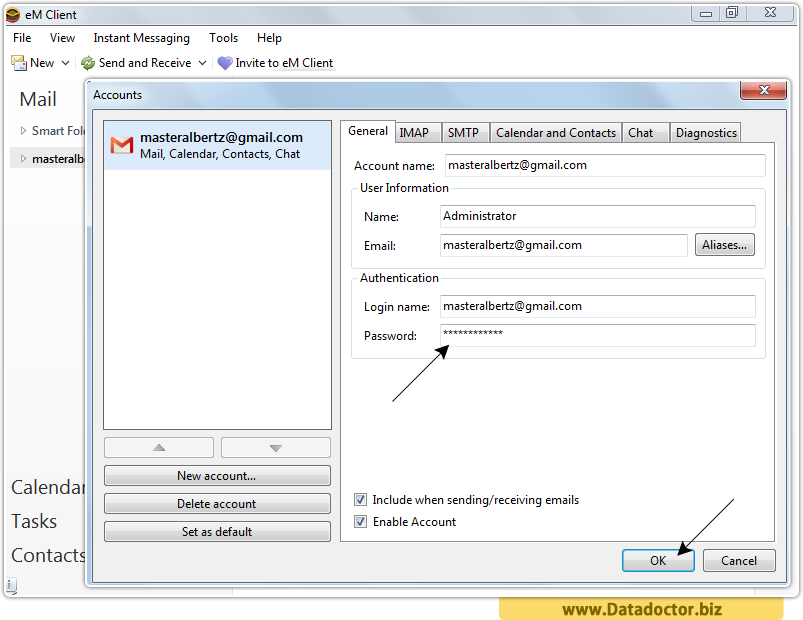Open the Instant Messaging menu
This screenshot has height=620, width=803.
[x=141, y=38]
